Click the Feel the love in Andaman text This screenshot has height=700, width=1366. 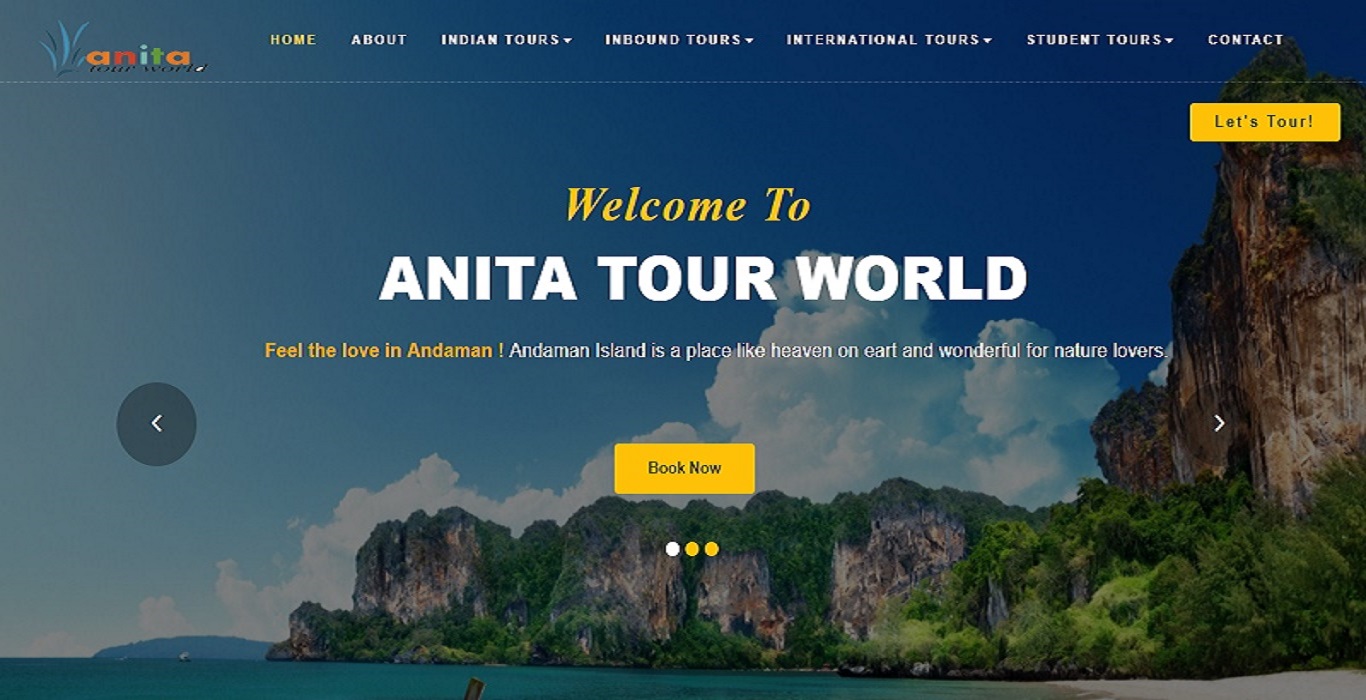tap(379, 351)
